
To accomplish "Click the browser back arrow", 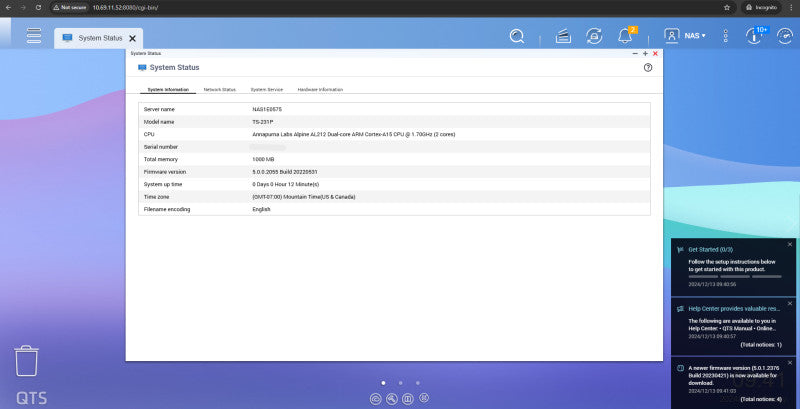I will click(x=8, y=8).
